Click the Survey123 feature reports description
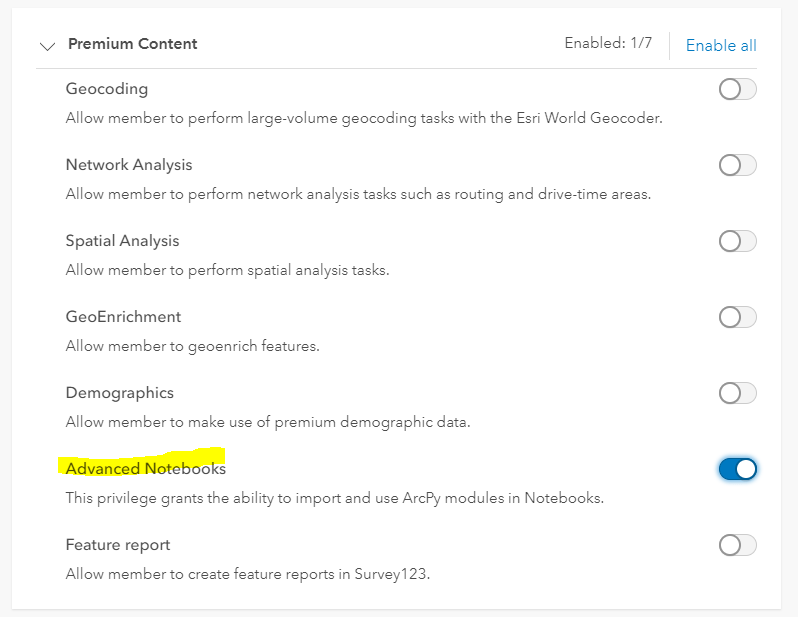Image resolution: width=798 pixels, height=617 pixels. click(248, 574)
